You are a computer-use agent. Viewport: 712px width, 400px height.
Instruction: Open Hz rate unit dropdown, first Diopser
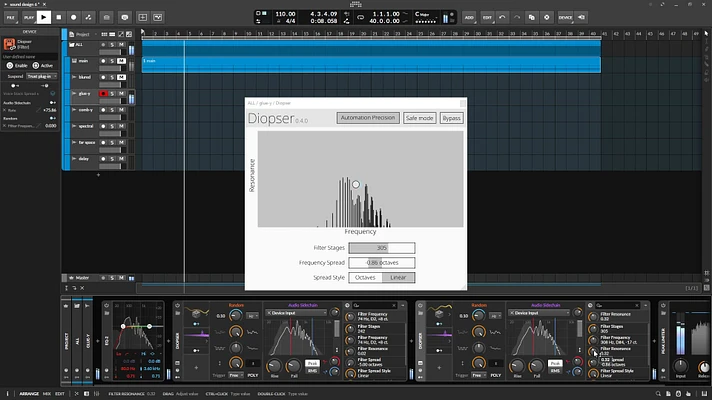pyautogui.click(x=252, y=316)
